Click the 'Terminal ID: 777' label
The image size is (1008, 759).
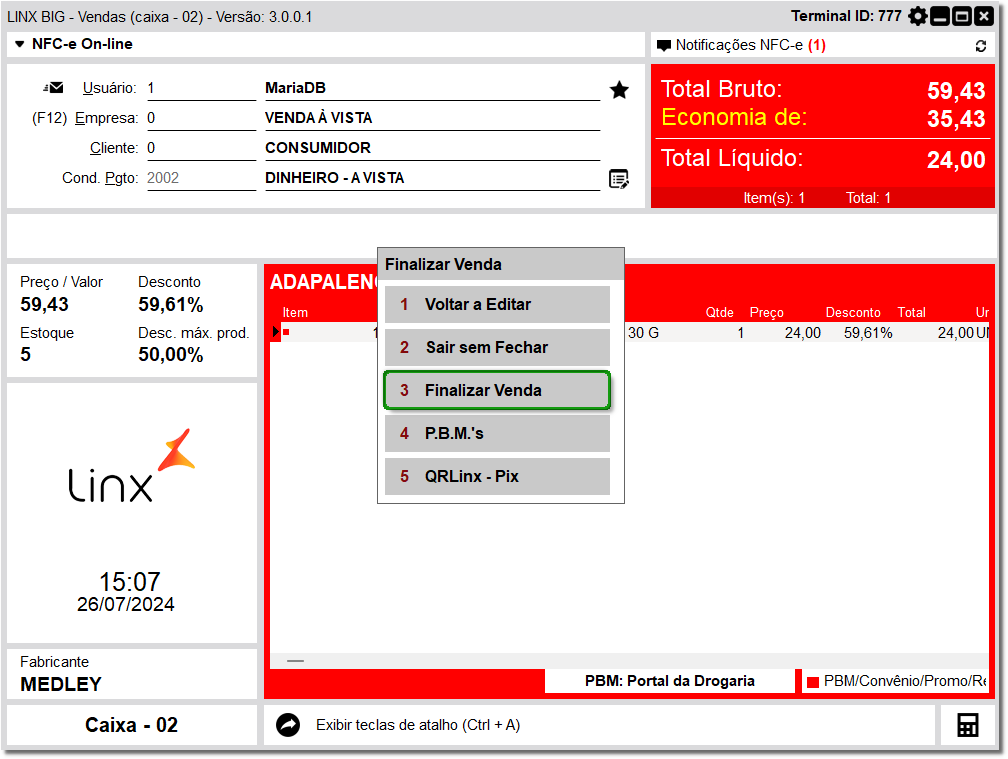[x=846, y=16]
